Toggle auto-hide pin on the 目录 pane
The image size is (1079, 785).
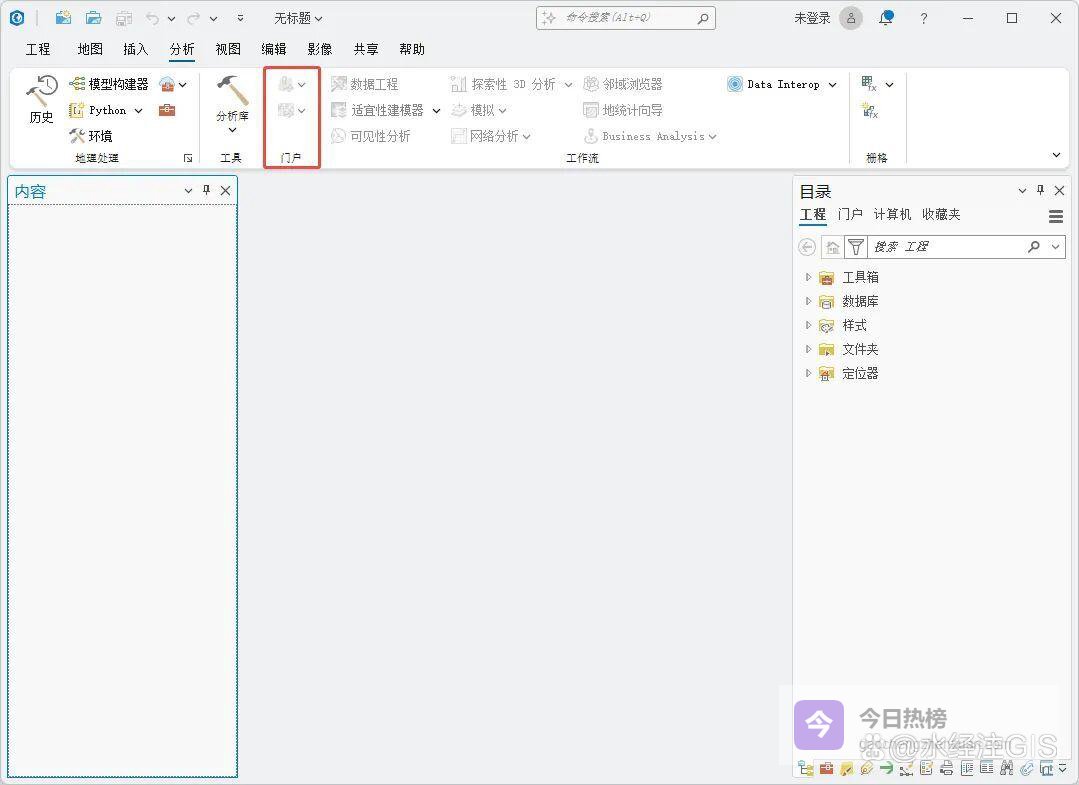(x=1040, y=190)
